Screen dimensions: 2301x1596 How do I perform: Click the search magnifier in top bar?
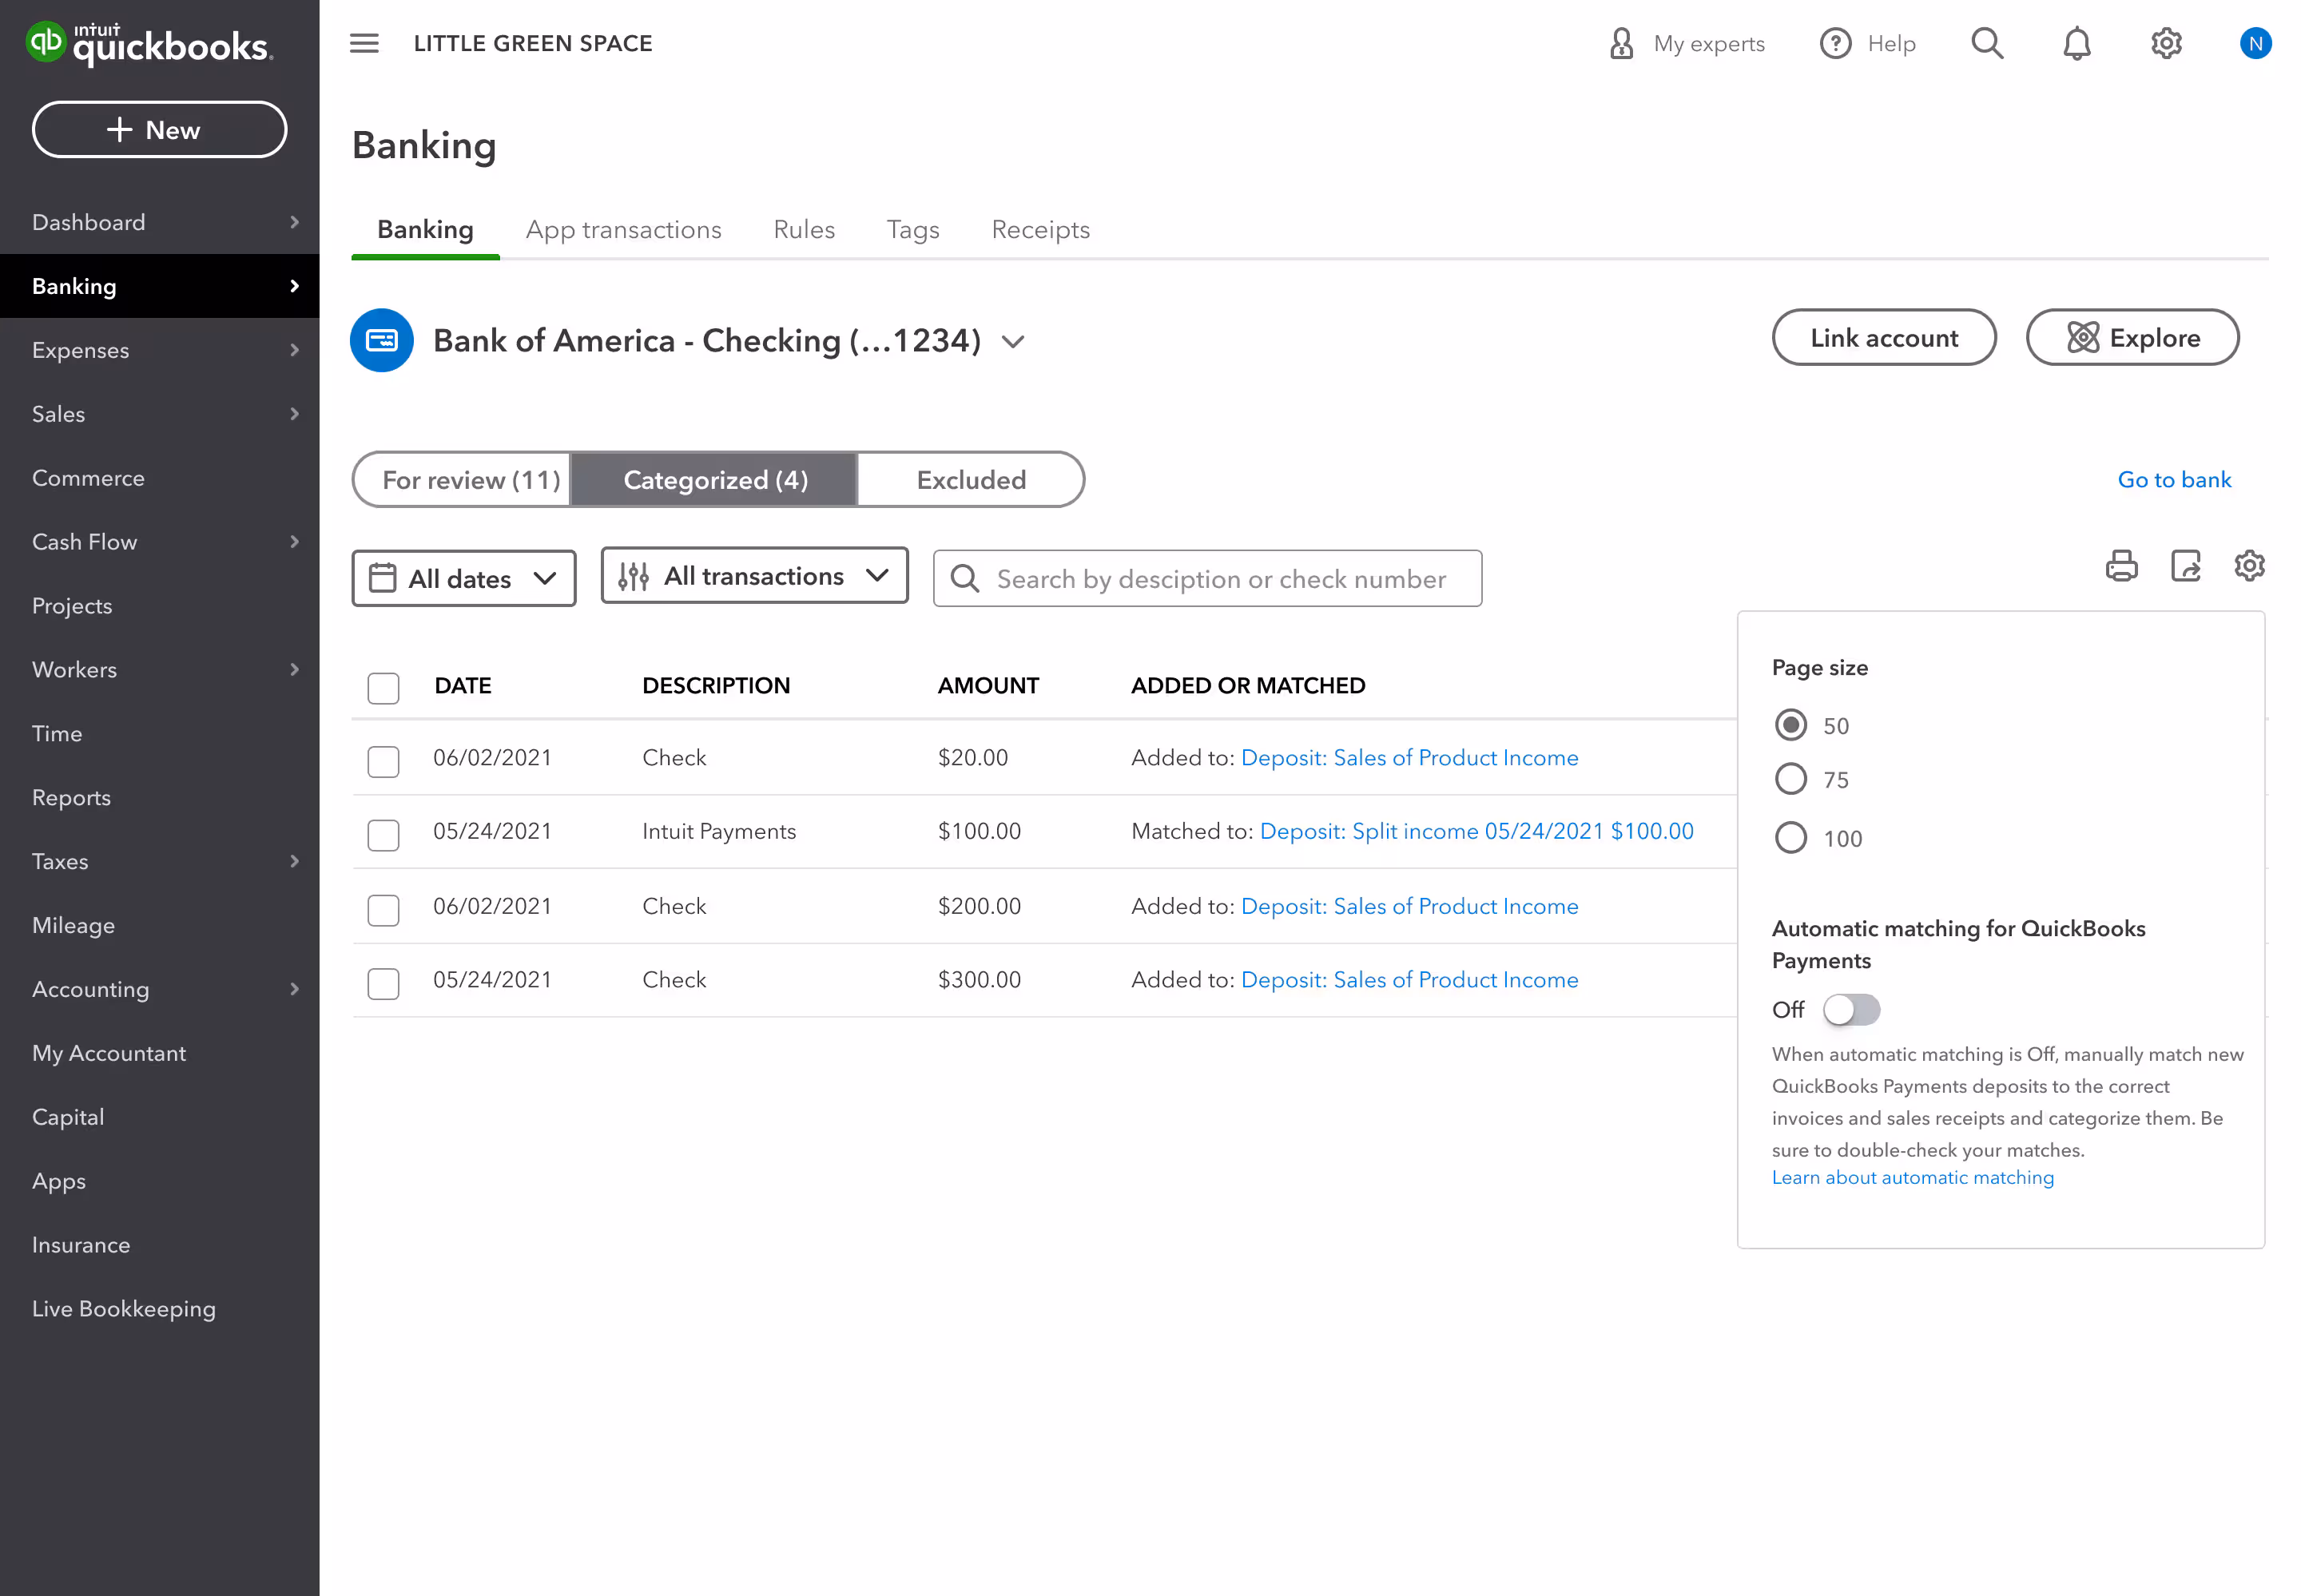[1987, 44]
